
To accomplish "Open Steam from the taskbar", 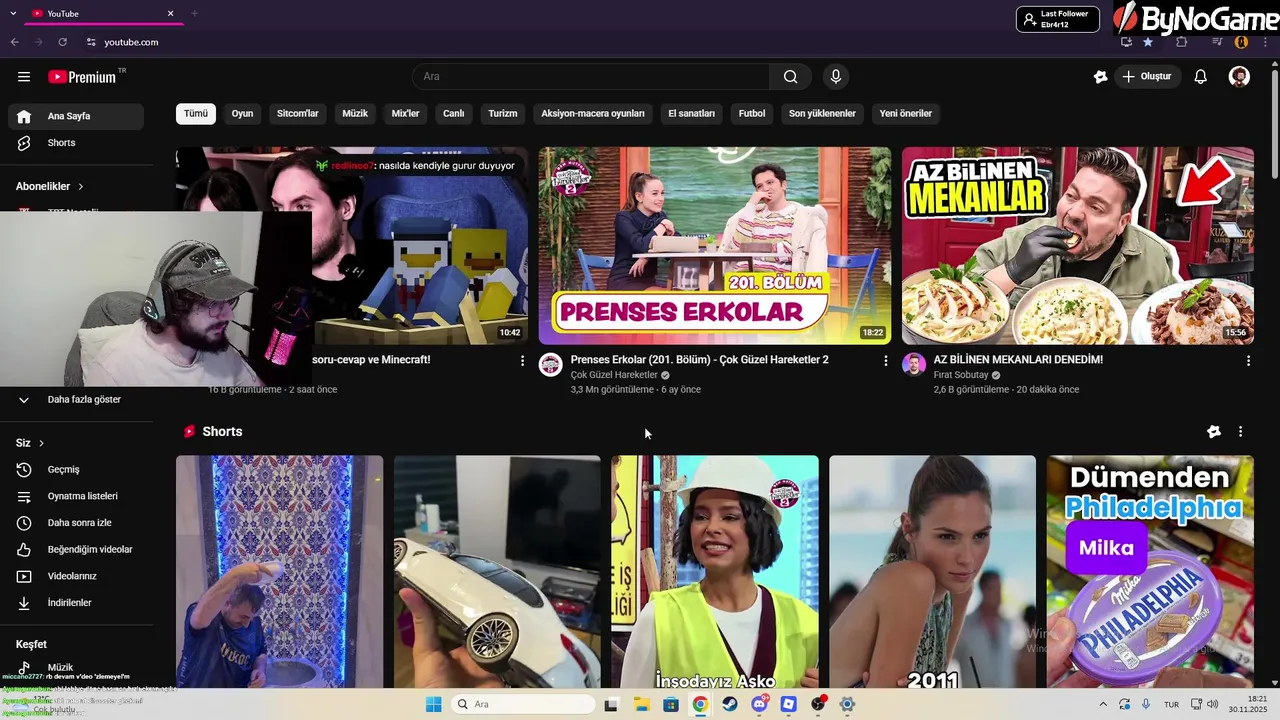I will pyautogui.click(x=729, y=704).
